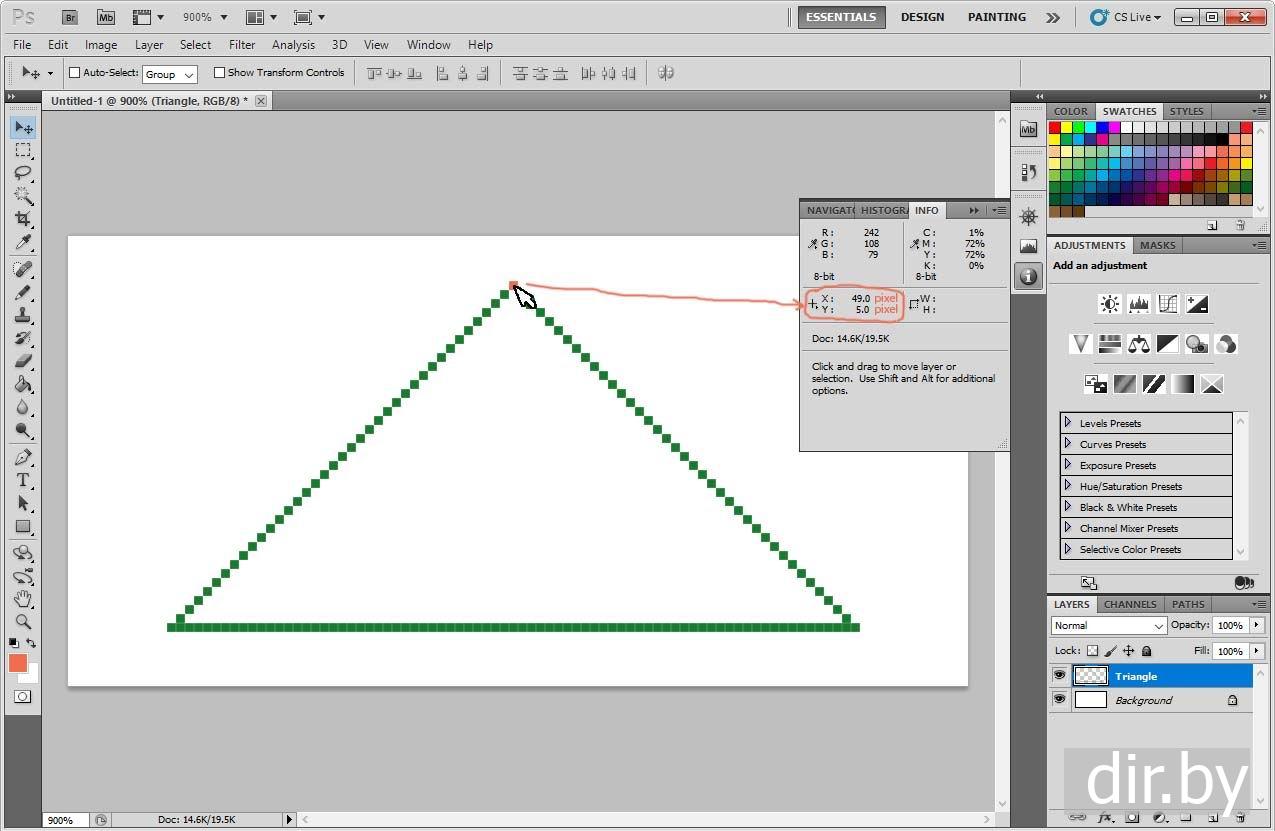Pick the Eyedropper tool
Viewport: 1275px width, 831px height.
click(x=23, y=243)
